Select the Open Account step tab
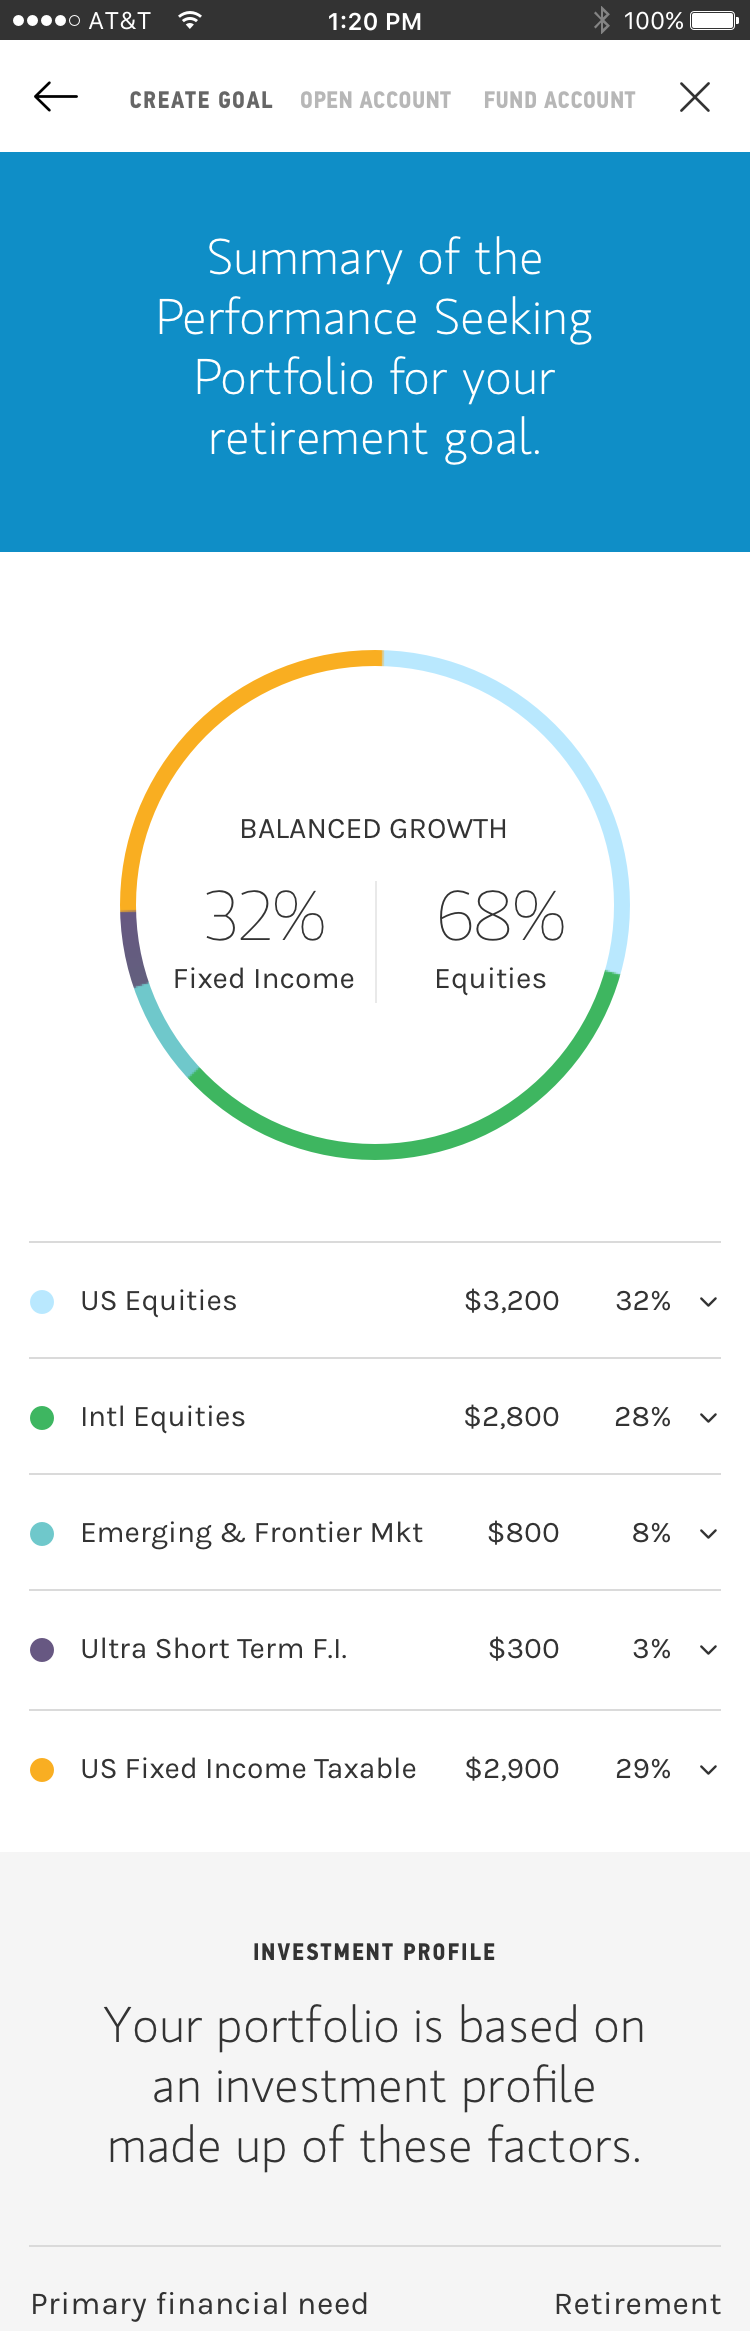 click(375, 100)
